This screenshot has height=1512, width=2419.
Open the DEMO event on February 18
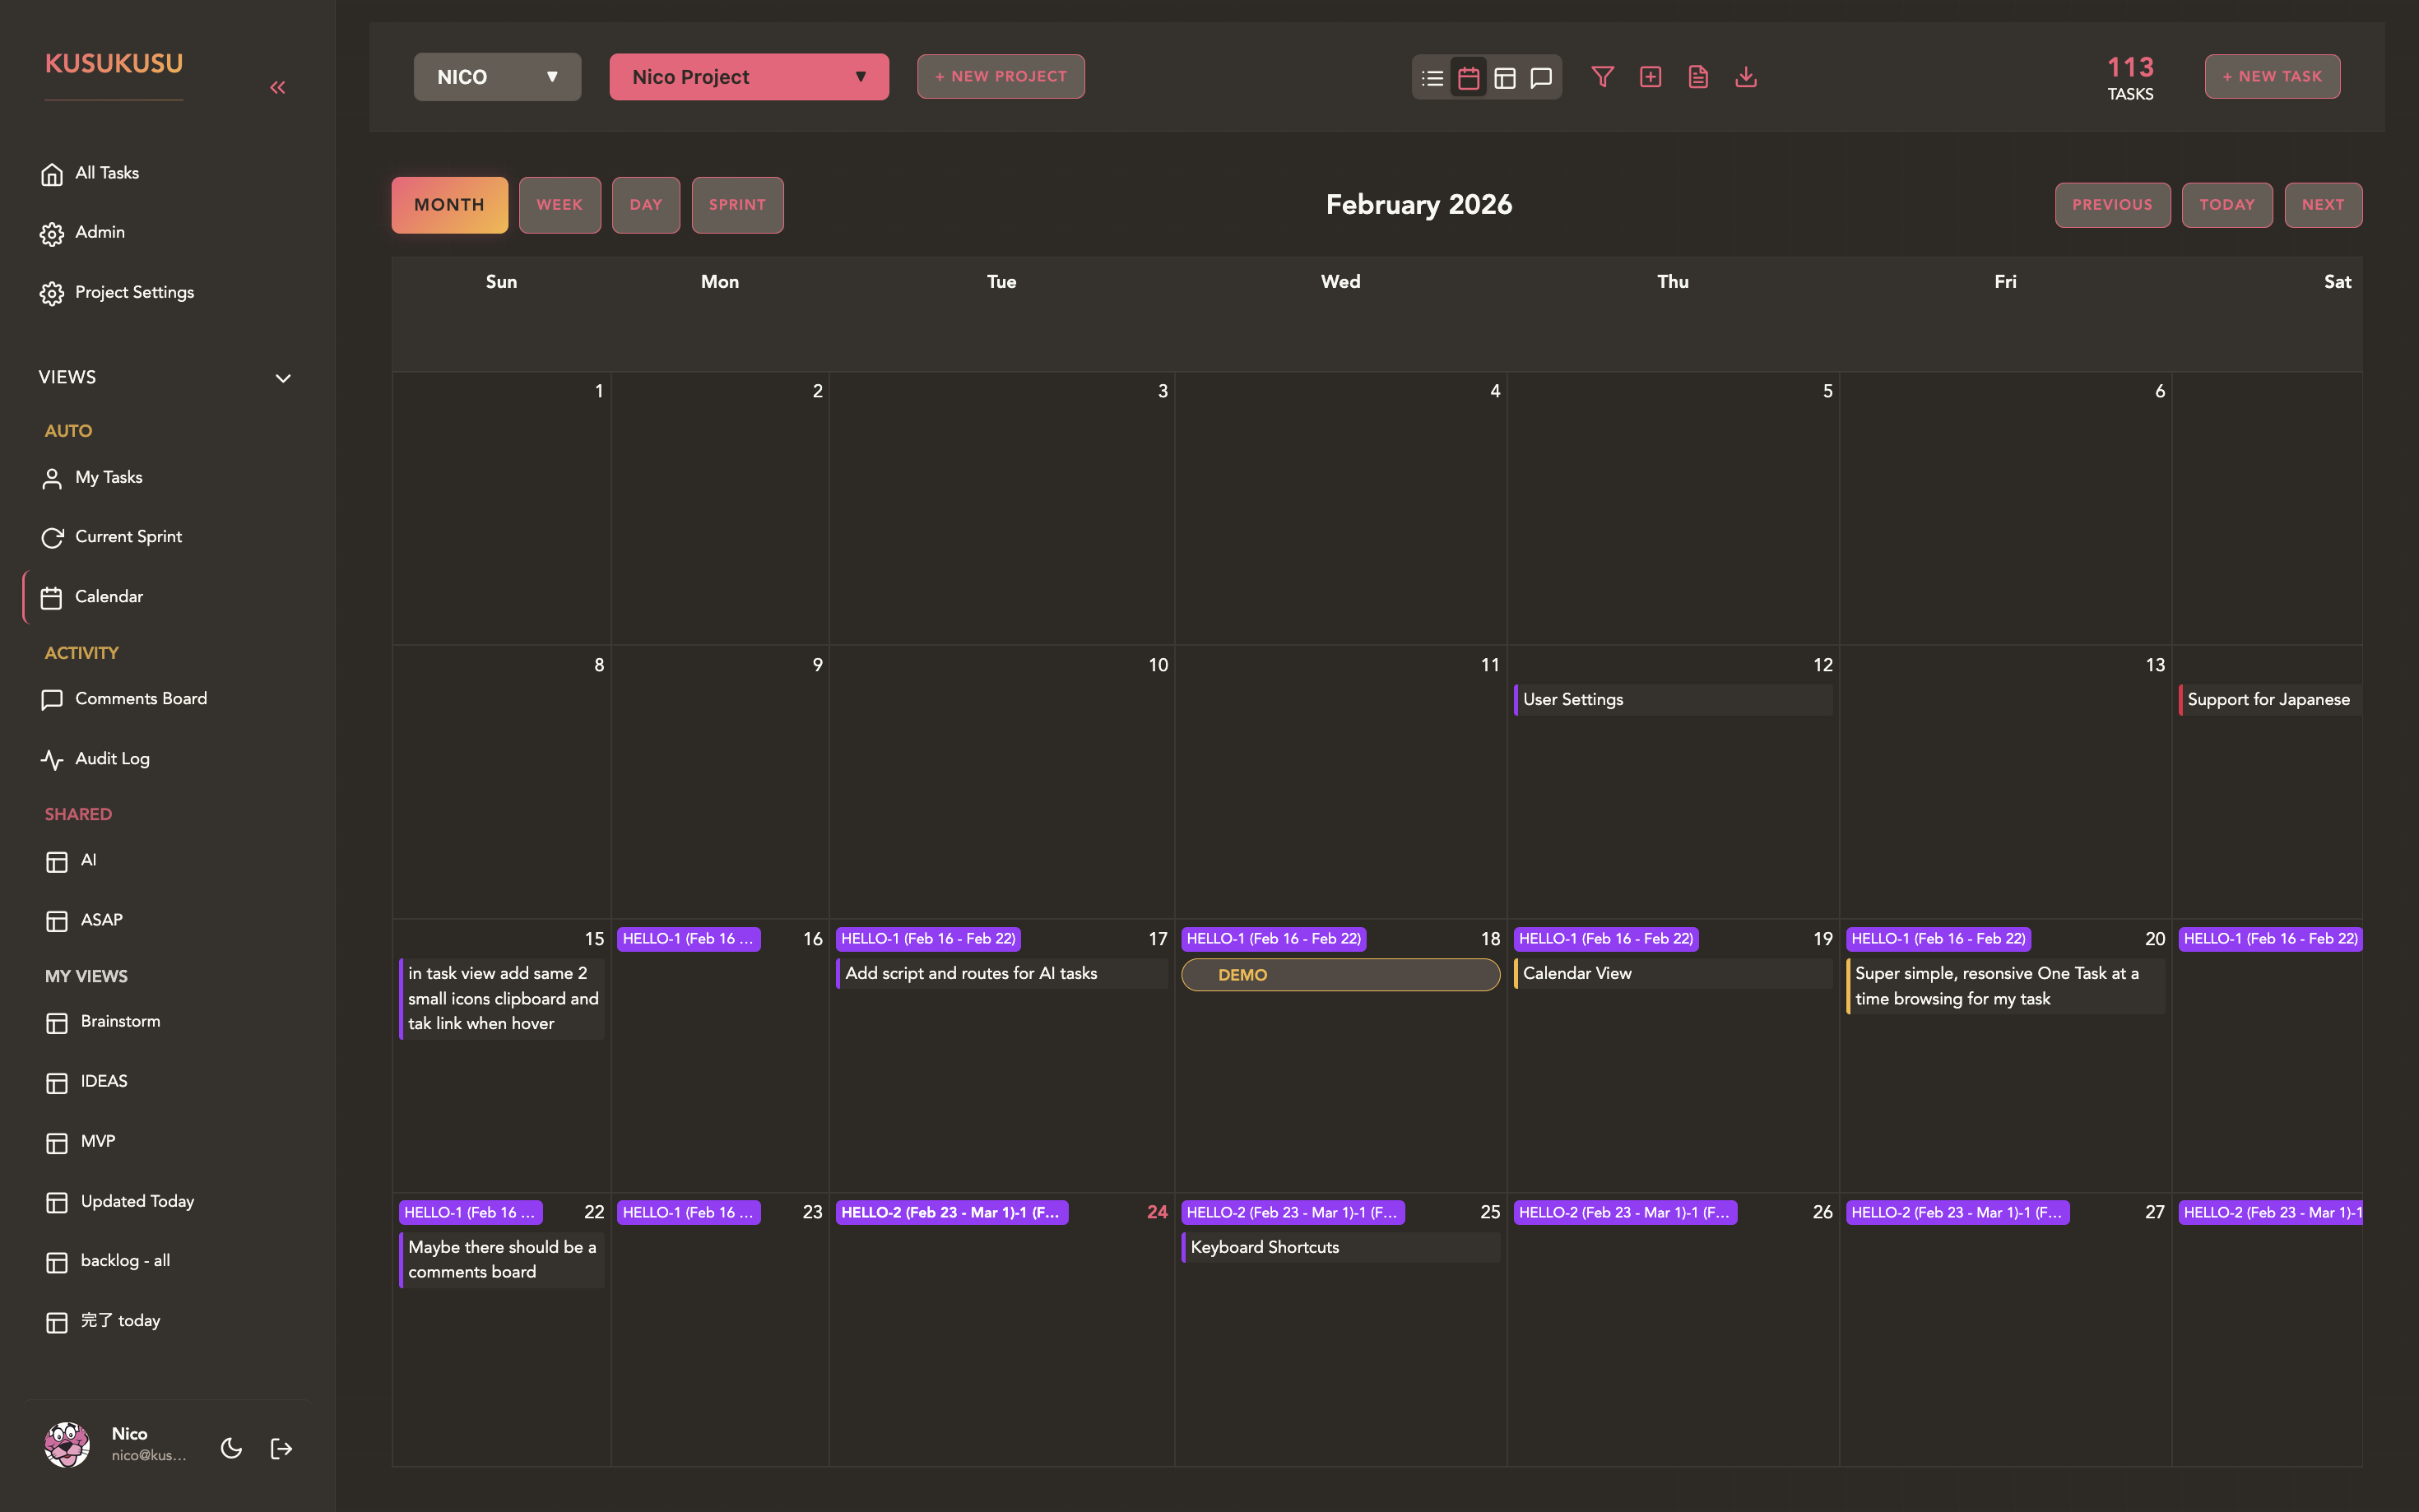[1339, 974]
